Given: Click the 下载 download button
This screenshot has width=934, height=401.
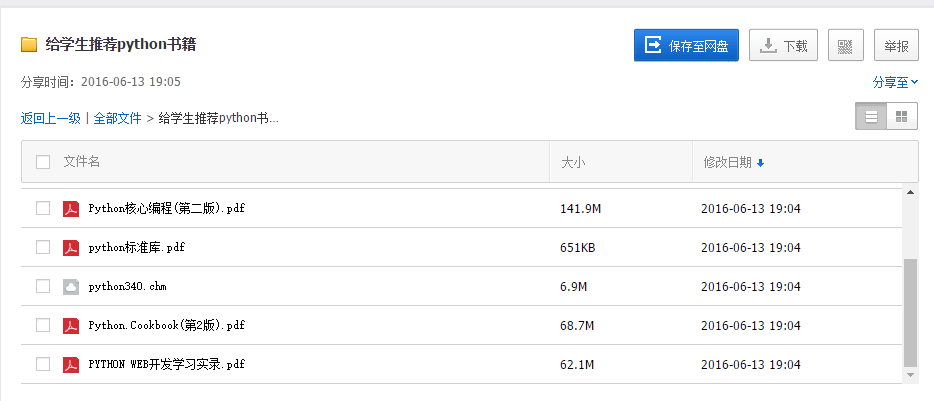Looking at the screenshot, I should pos(784,46).
